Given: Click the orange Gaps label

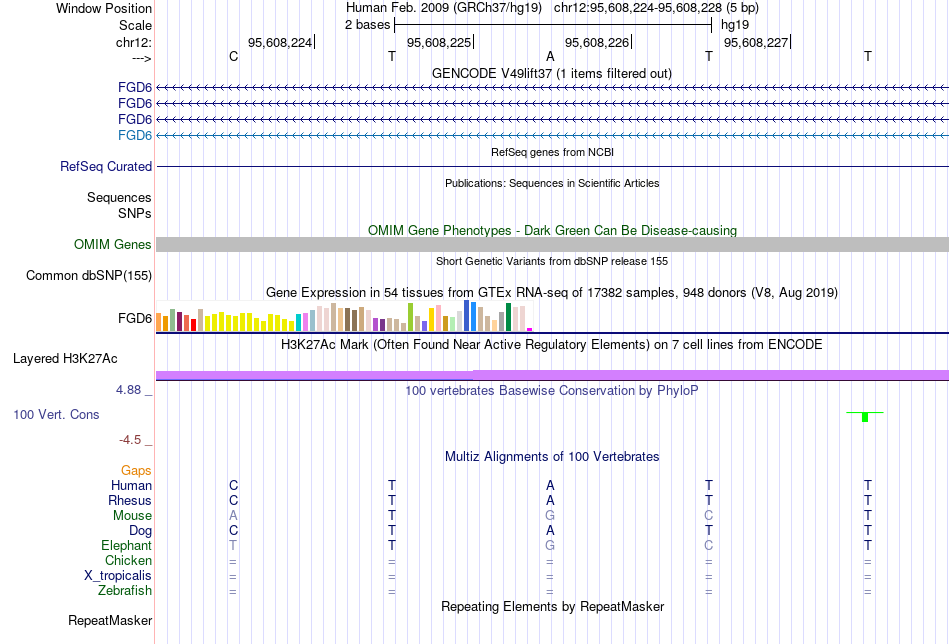Looking at the screenshot, I should (136, 470).
